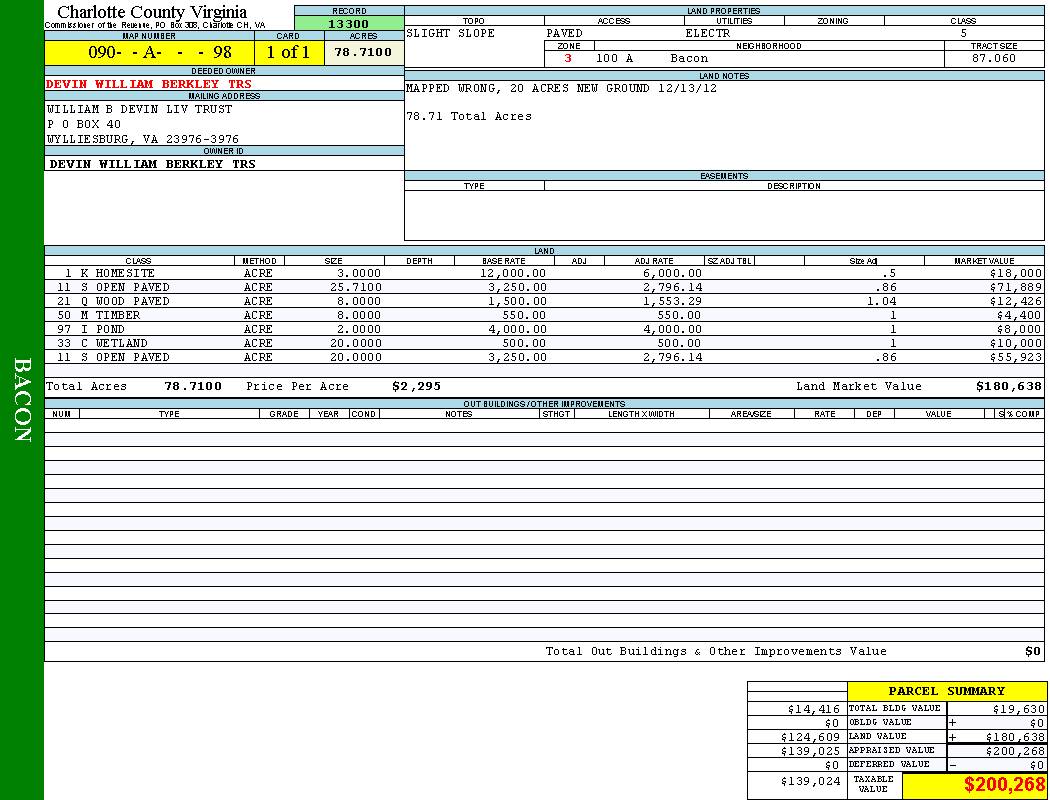Click the yellow PARCEL SUMMARY header
The width and height of the screenshot is (1050, 800).
coord(946,691)
